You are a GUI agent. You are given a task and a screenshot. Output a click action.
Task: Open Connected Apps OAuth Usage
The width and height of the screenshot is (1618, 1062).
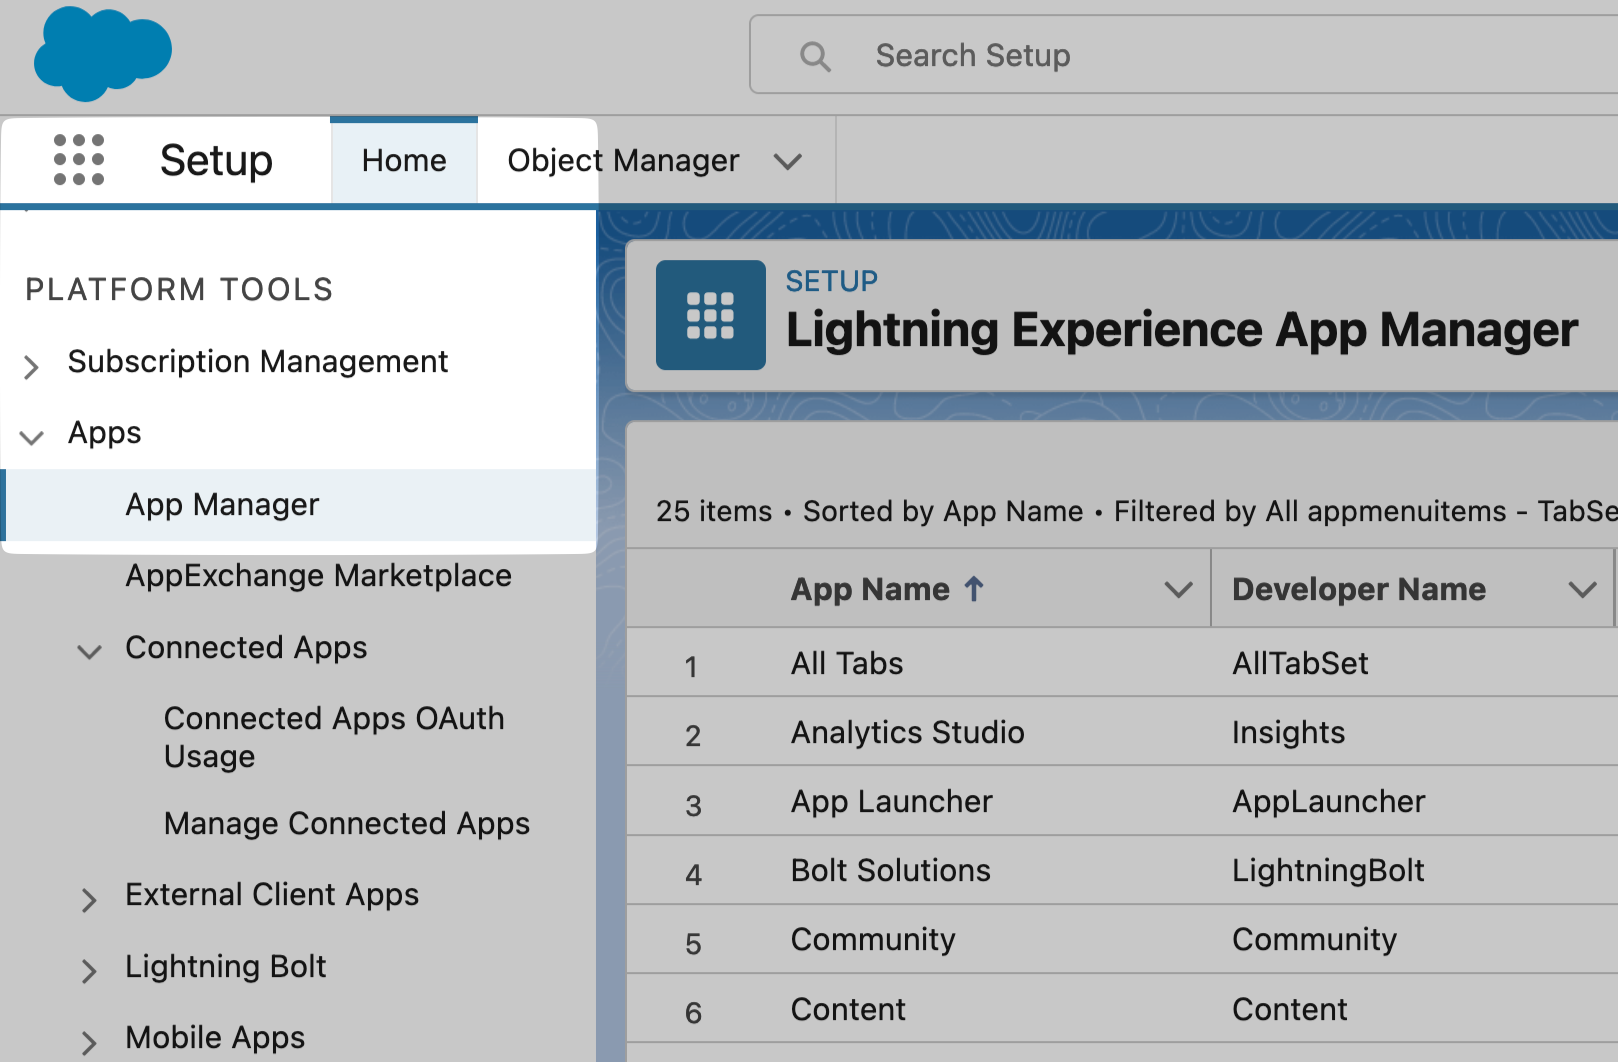(334, 737)
